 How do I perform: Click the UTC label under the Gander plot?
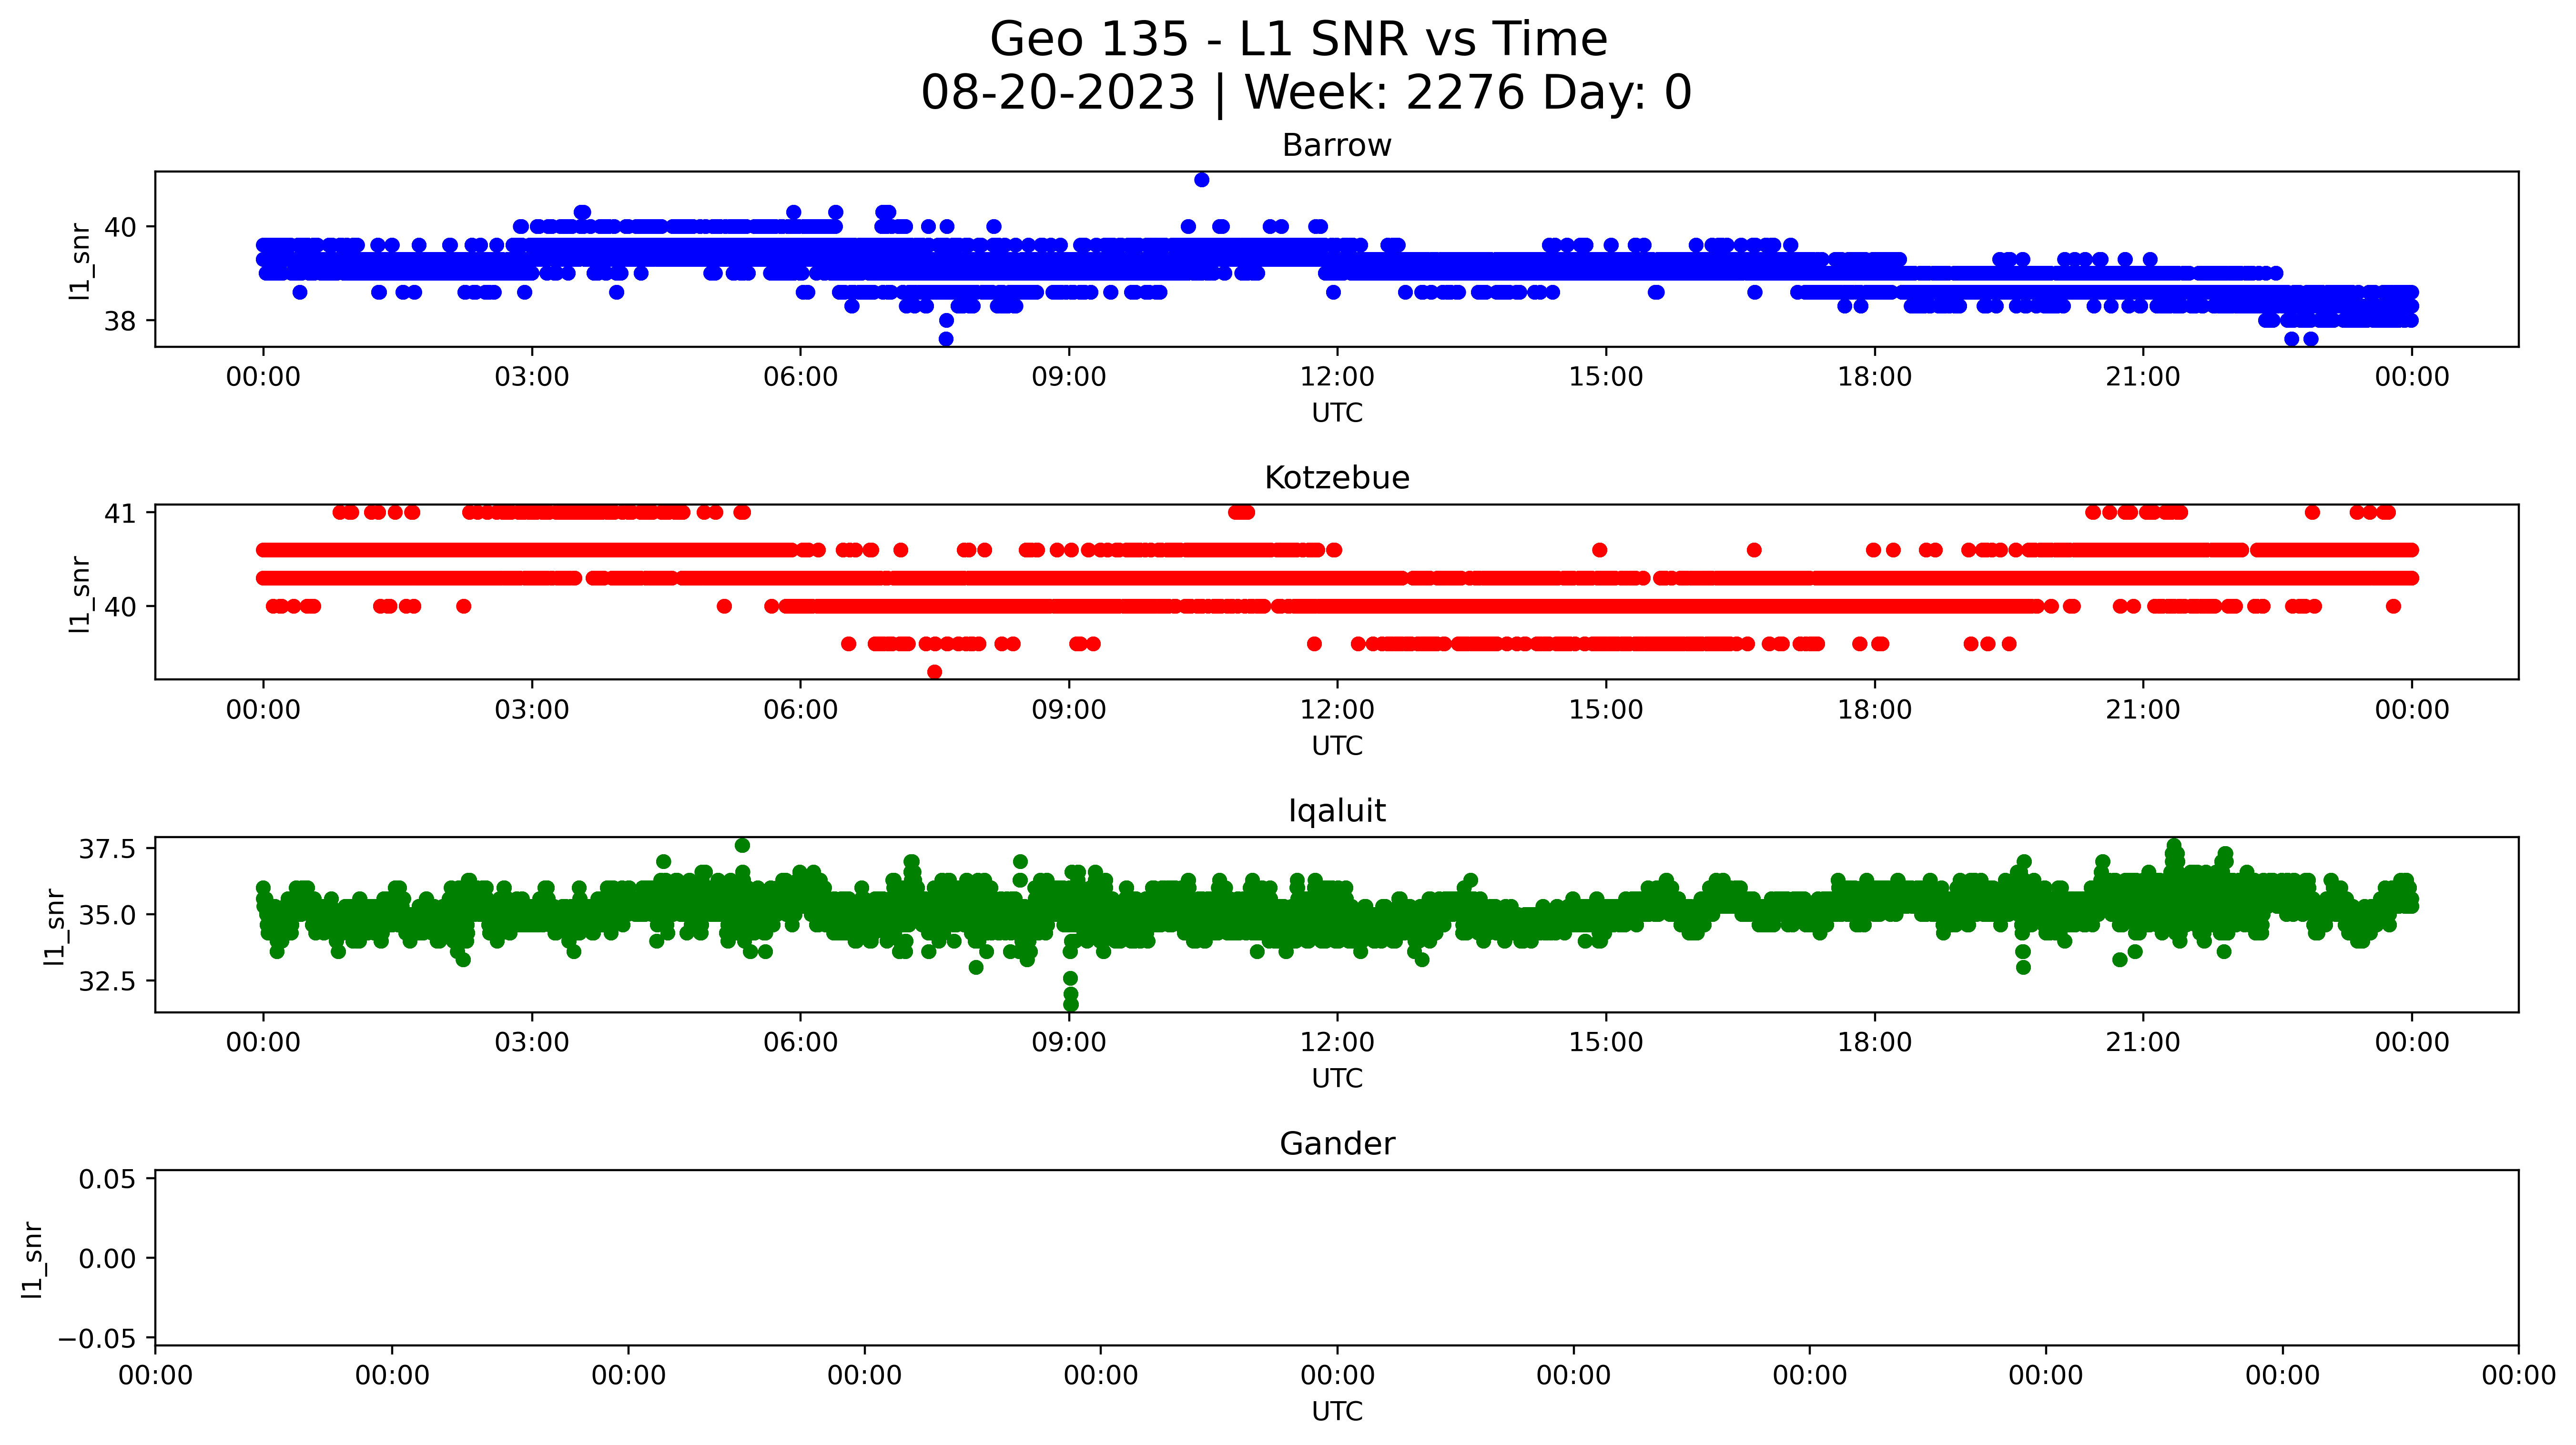click(x=1336, y=1412)
